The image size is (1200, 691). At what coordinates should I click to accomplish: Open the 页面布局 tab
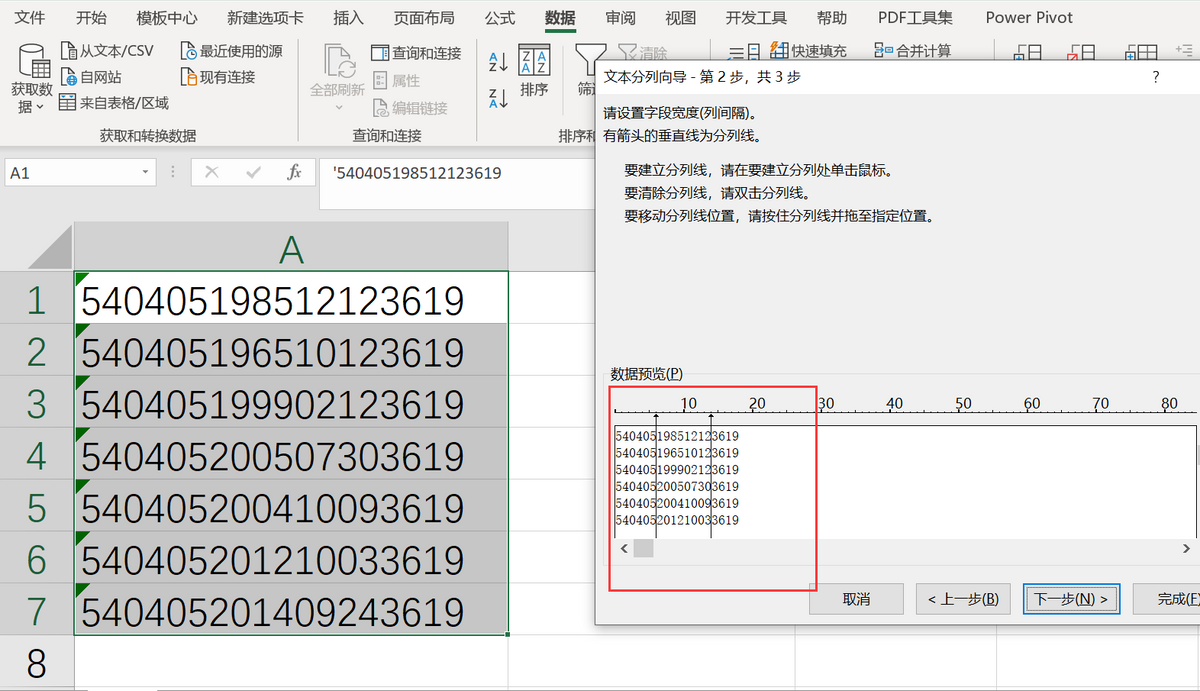424,18
